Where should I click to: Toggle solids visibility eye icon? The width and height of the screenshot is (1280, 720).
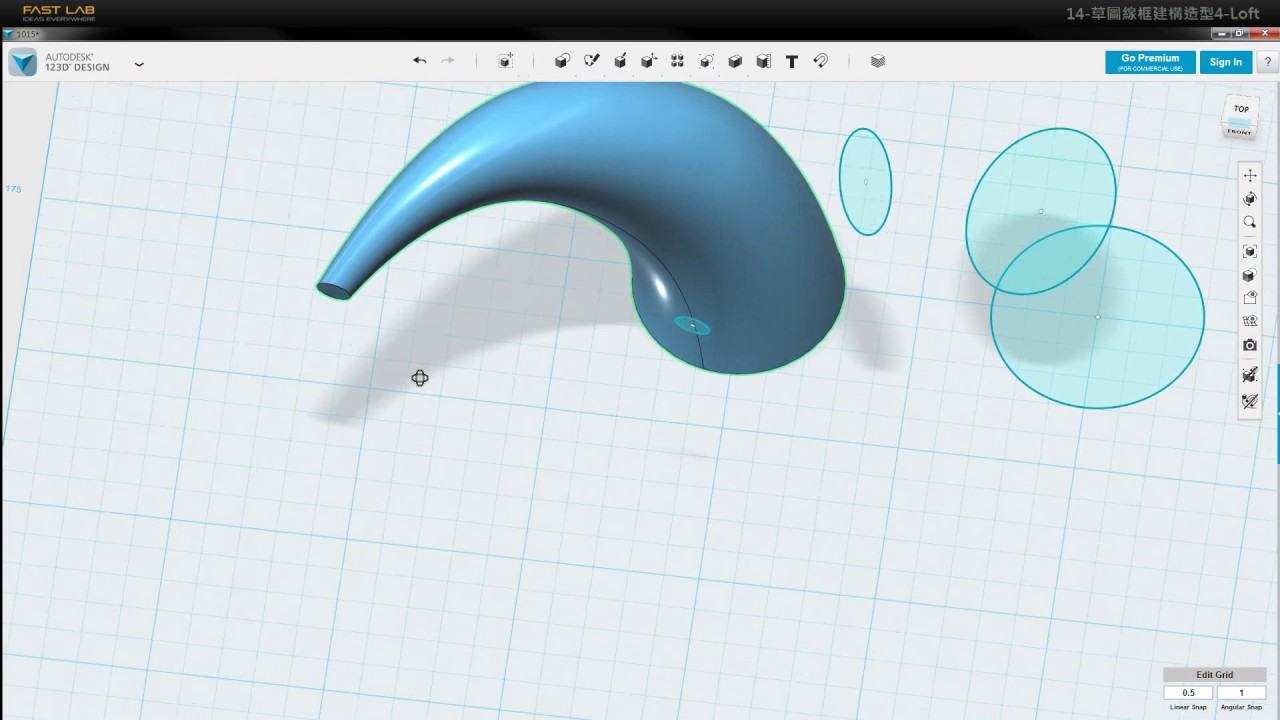1250,298
